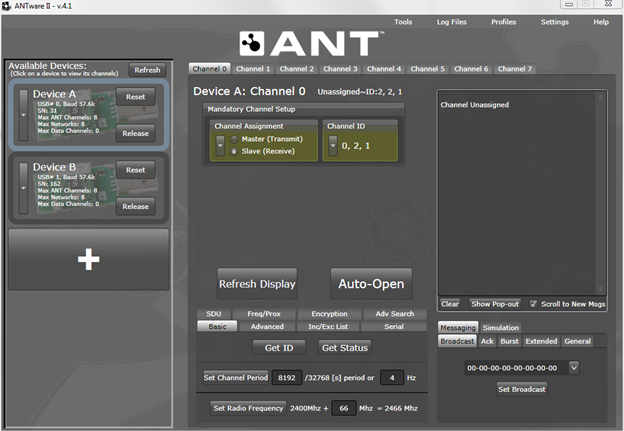Image resolution: width=624 pixels, height=431 pixels.
Task: Click the Auto-Open button
Action: tap(371, 284)
